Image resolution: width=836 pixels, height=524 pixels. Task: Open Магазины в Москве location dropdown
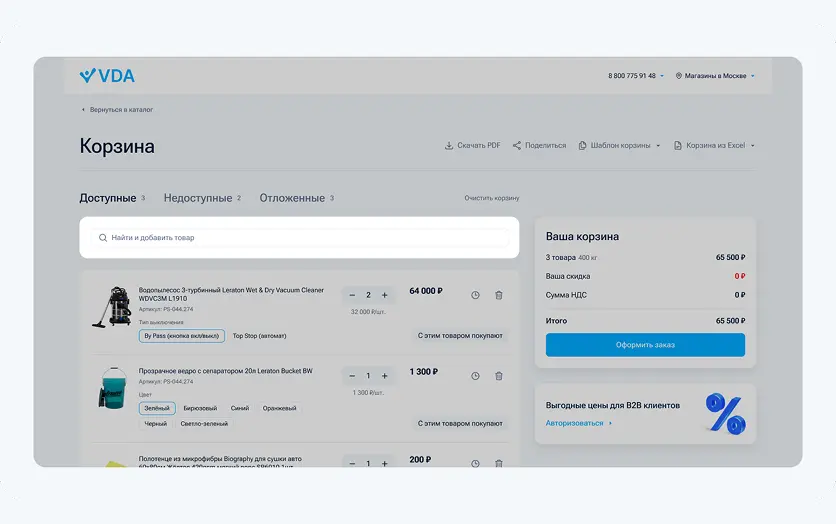[x=715, y=76]
